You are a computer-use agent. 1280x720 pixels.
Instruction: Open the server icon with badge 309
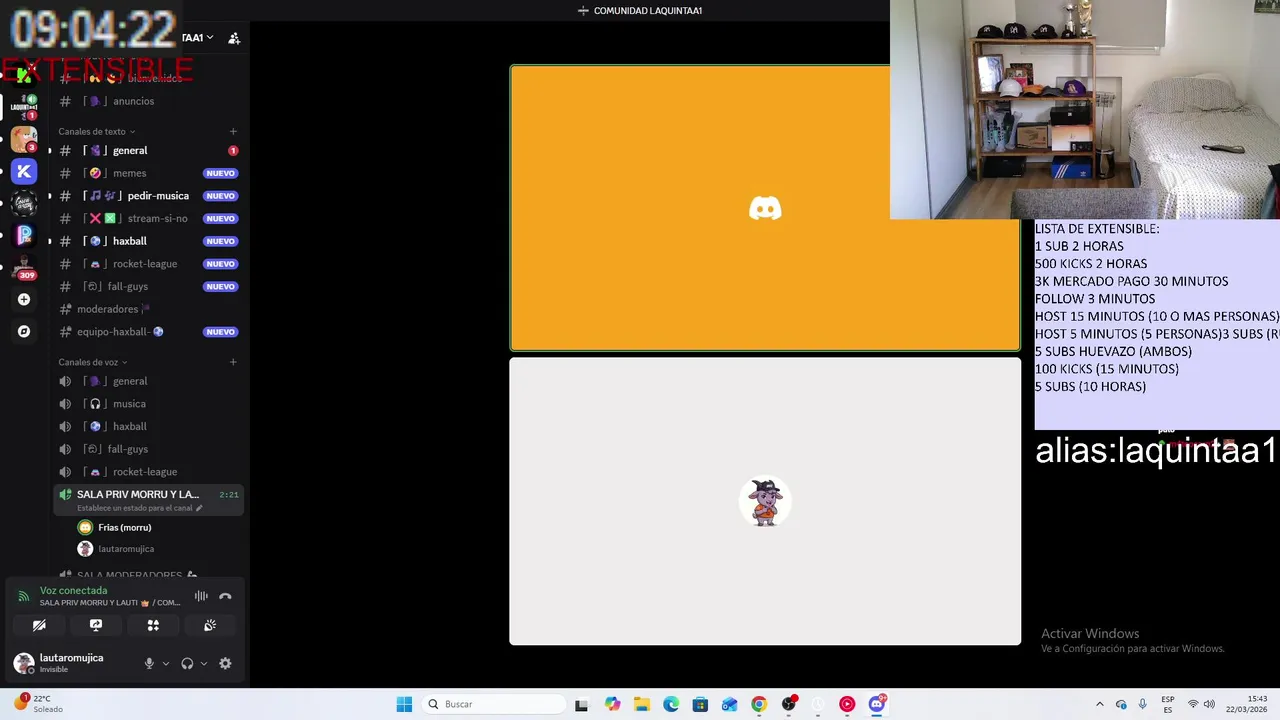click(24, 267)
